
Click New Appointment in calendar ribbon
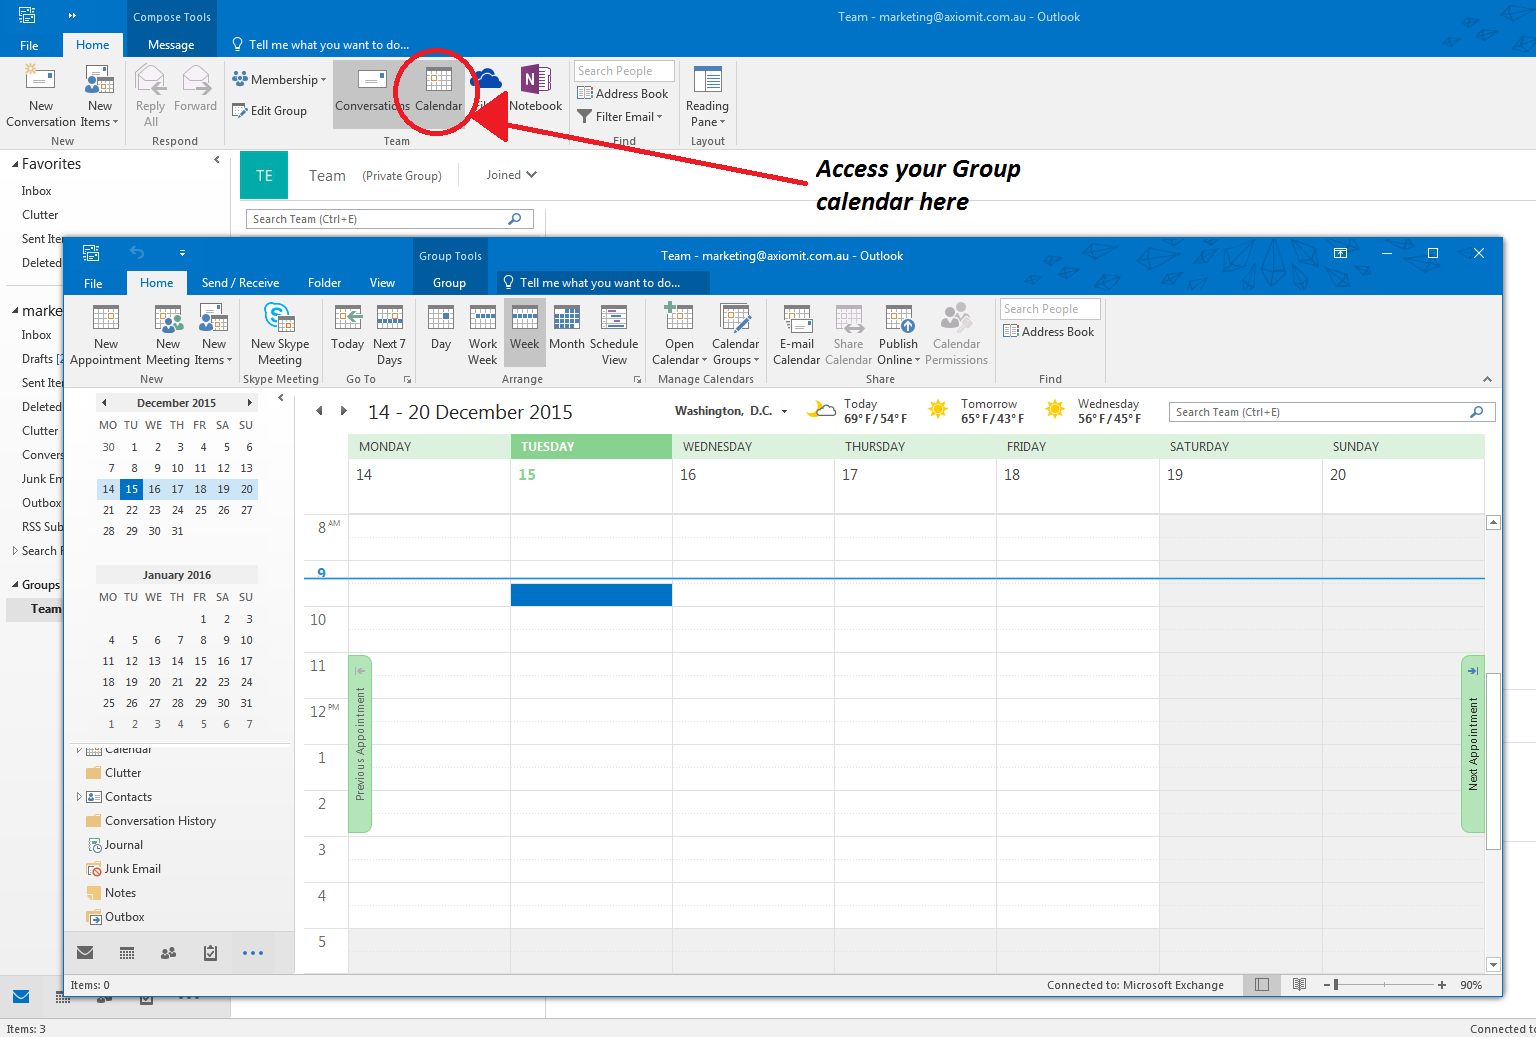pos(105,335)
